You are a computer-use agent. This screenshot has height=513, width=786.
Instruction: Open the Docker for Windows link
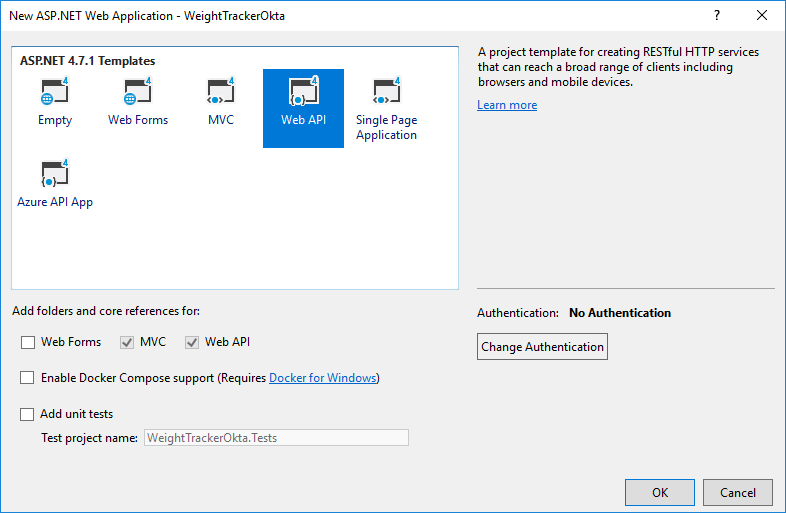pyautogui.click(x=323, y=379)
